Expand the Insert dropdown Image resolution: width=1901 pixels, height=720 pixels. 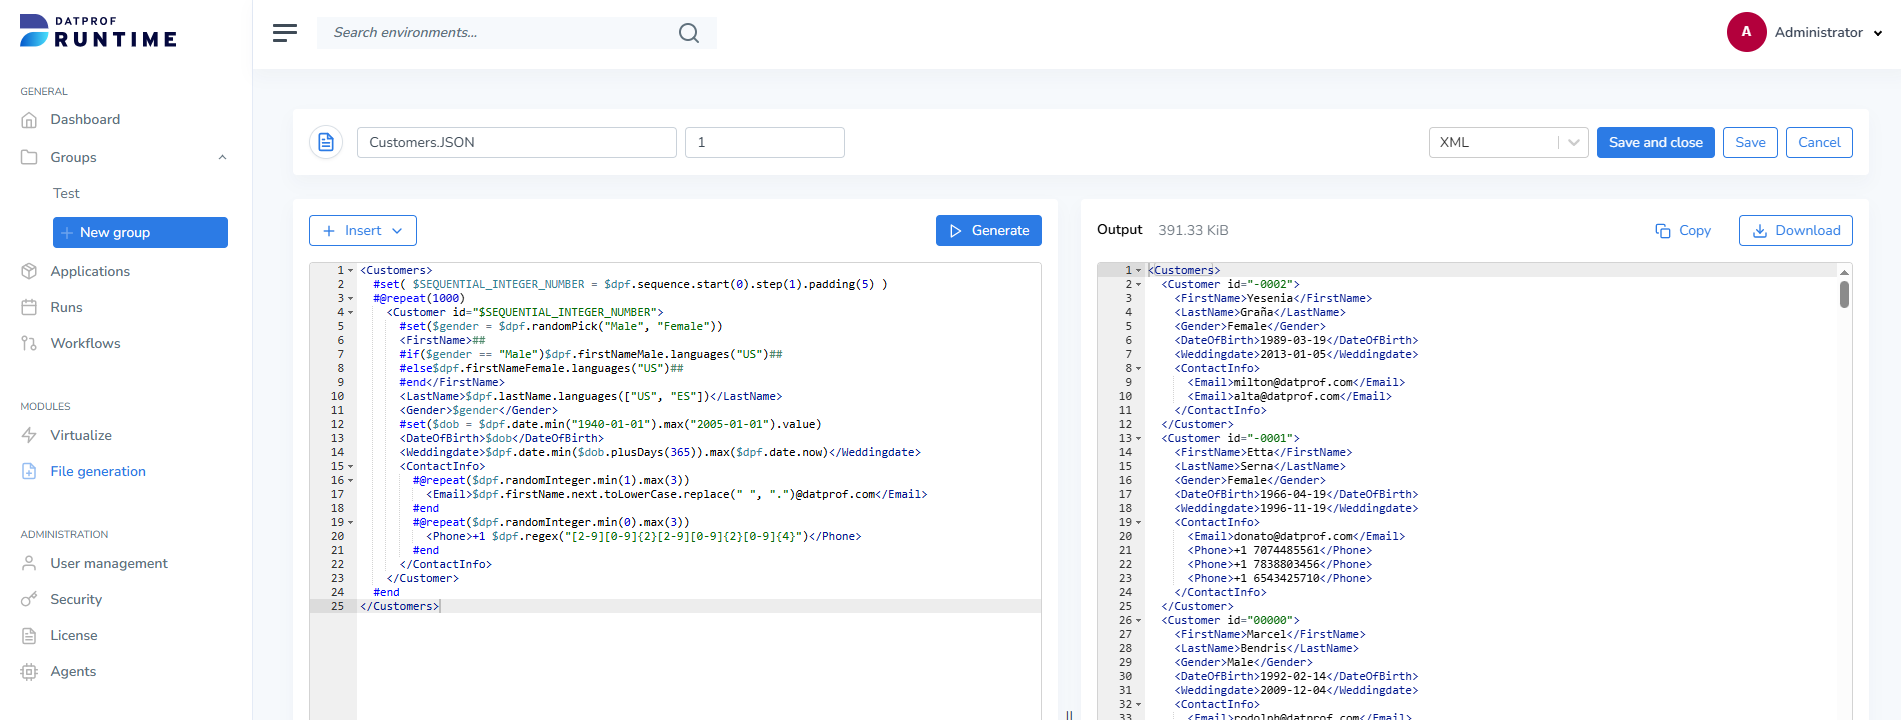click(x=363, y=230)
